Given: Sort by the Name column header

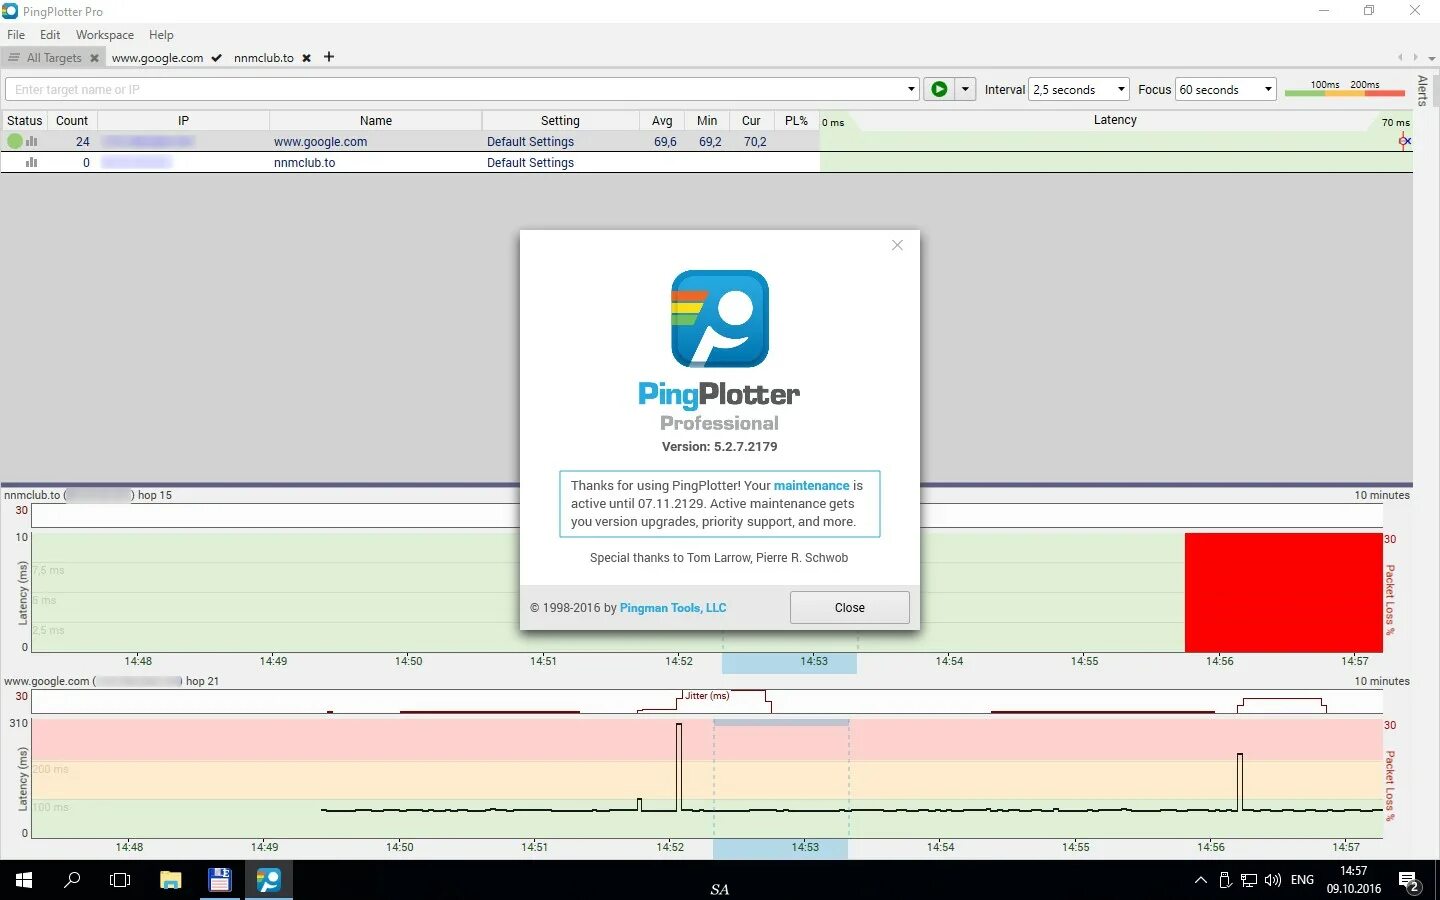Looking at the screenshot, I should [375, 120].
